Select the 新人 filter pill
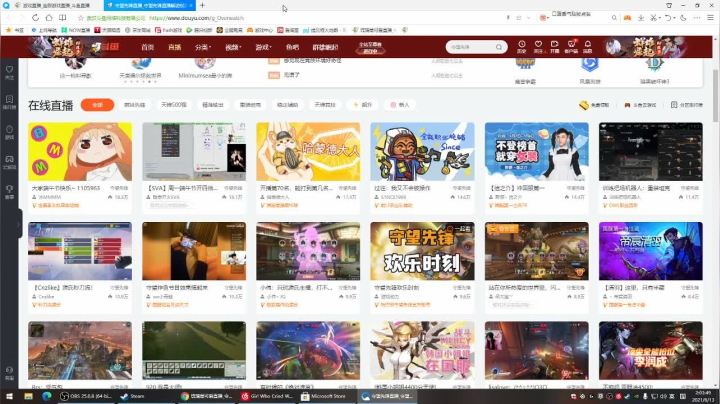 coord(399,105)
